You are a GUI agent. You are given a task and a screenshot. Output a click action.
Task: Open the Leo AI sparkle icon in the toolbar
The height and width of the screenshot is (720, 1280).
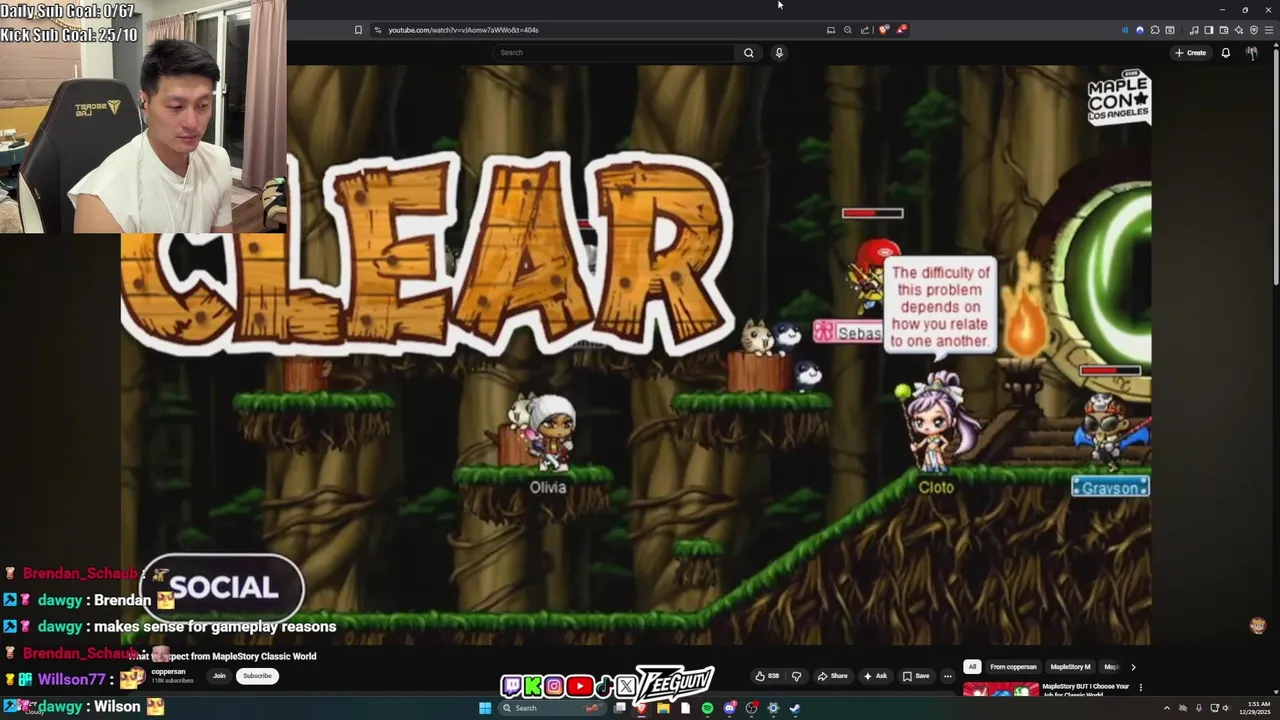pyautogui.click(x=1239, y=30)
